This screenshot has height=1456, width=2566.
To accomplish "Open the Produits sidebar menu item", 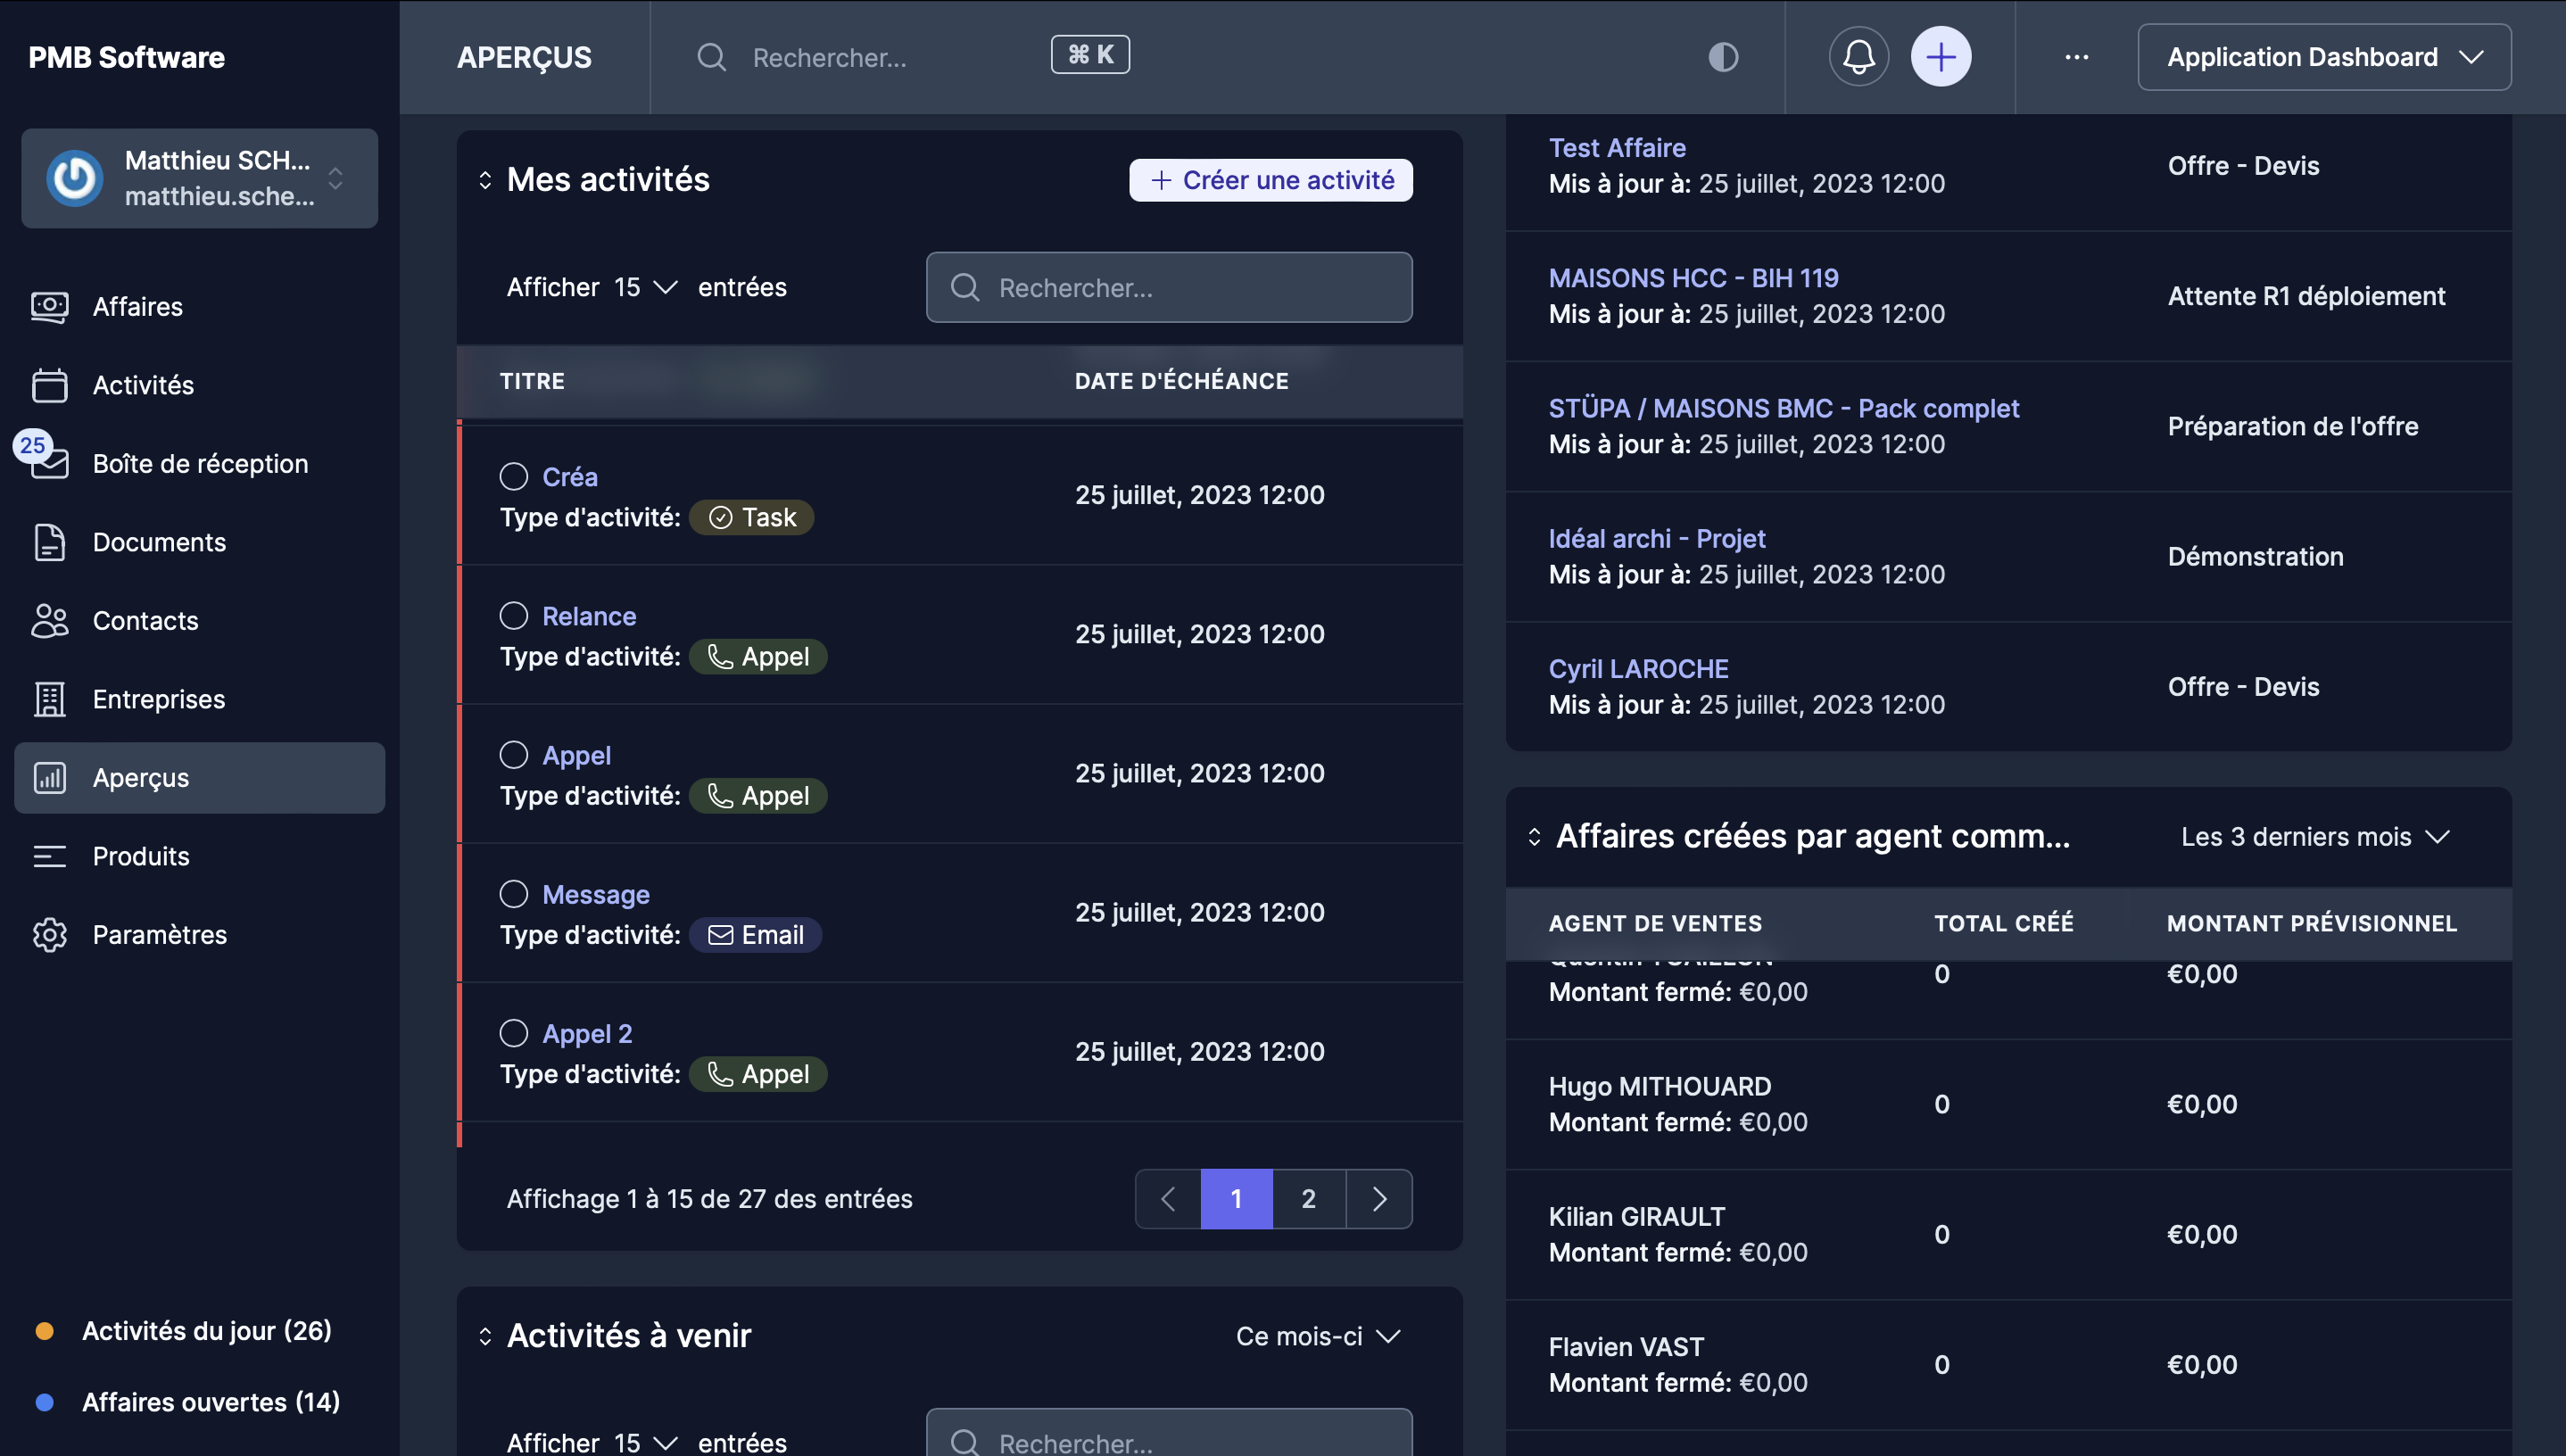I will tap(141, 856).
